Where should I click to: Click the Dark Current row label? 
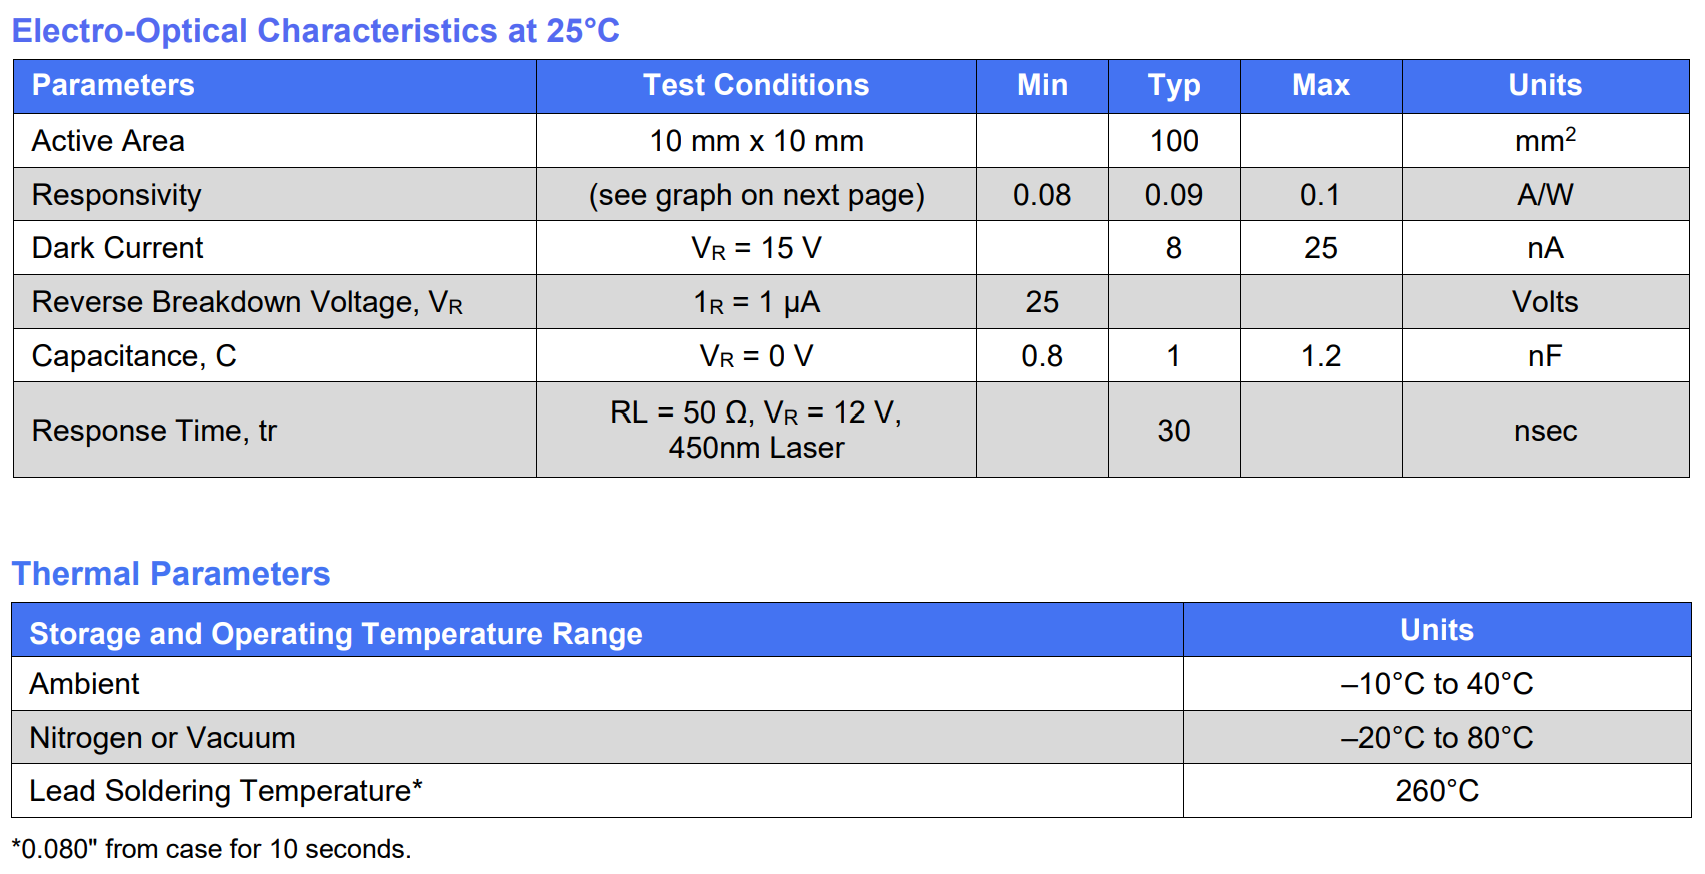pyautogui.click(x=117, y=248)
